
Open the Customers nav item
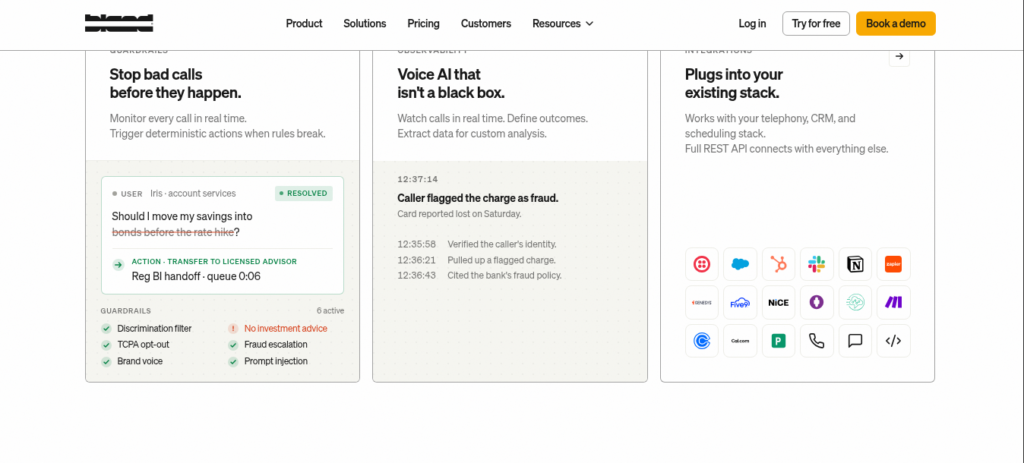486,24
